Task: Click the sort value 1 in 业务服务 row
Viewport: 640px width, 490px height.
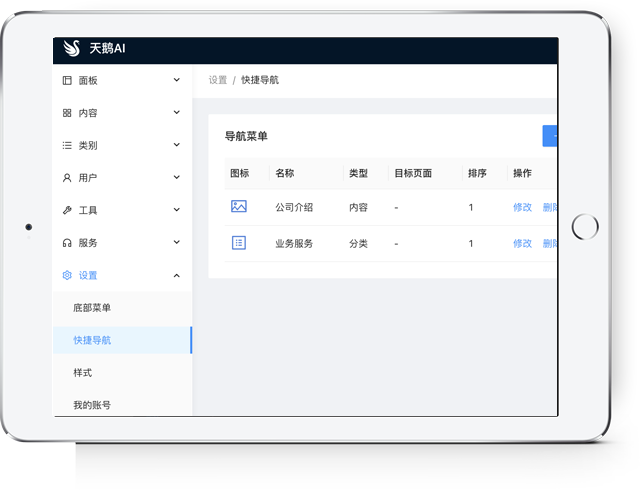Action: click(x=471, y=244)
